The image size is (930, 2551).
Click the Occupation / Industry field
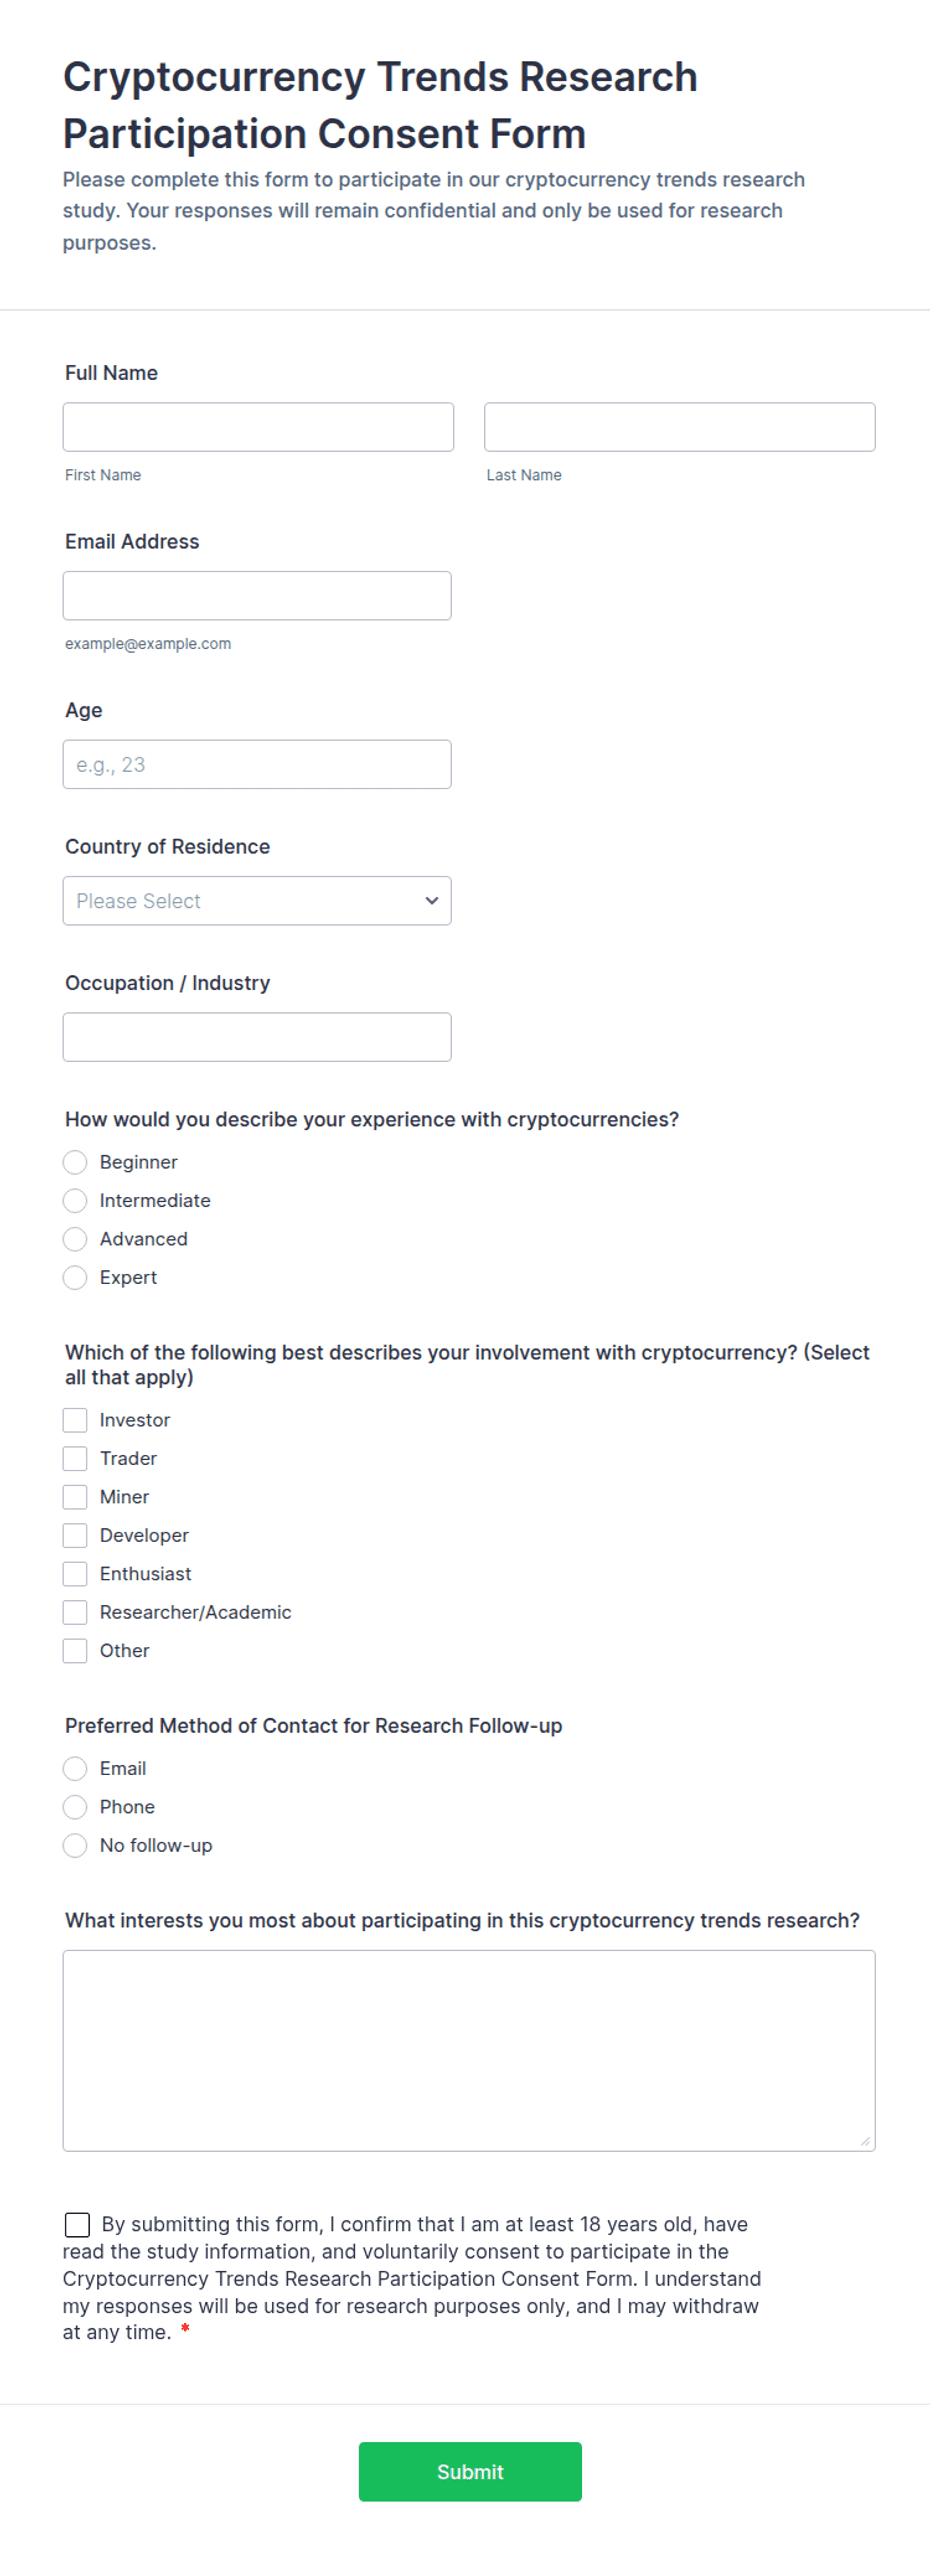click(x=257, y=1038)
